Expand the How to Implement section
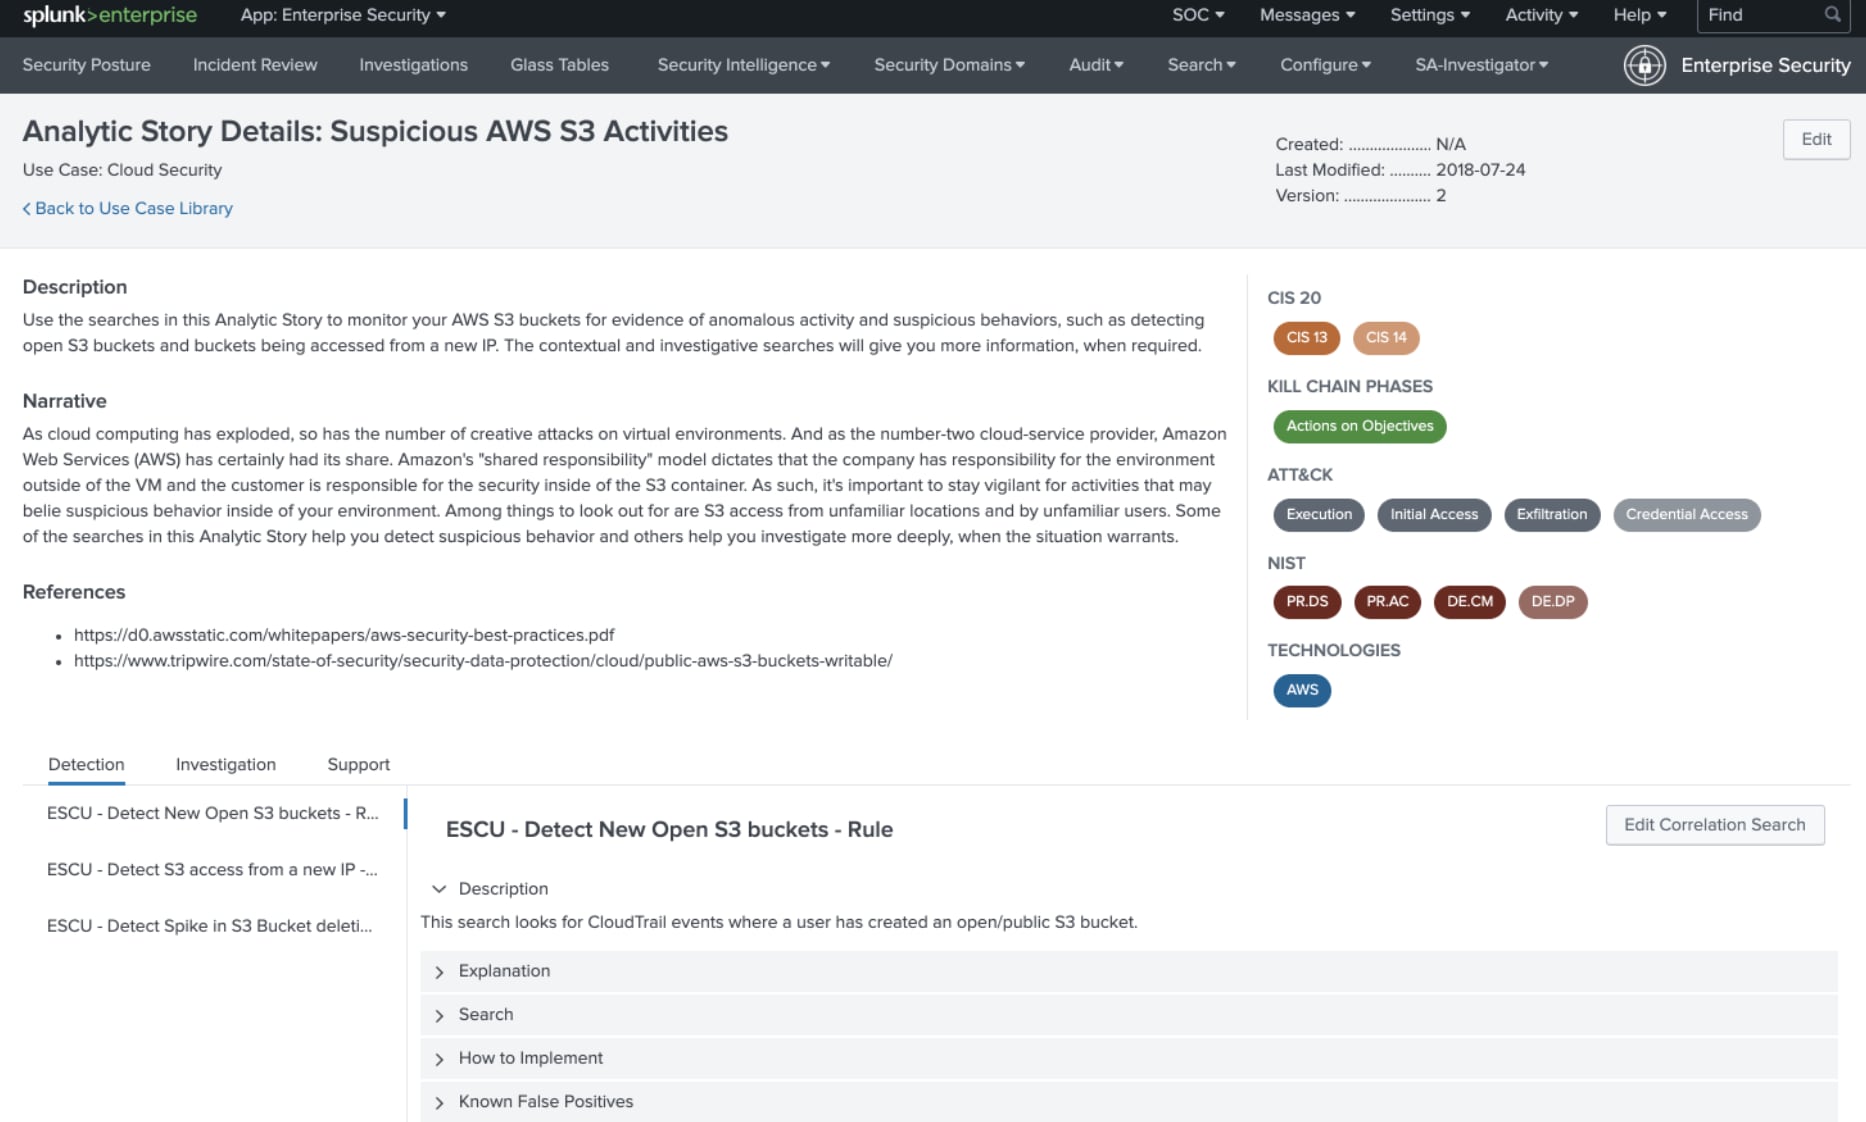Viewport: 1866px width, 1122px height. pos(1128,1058)
